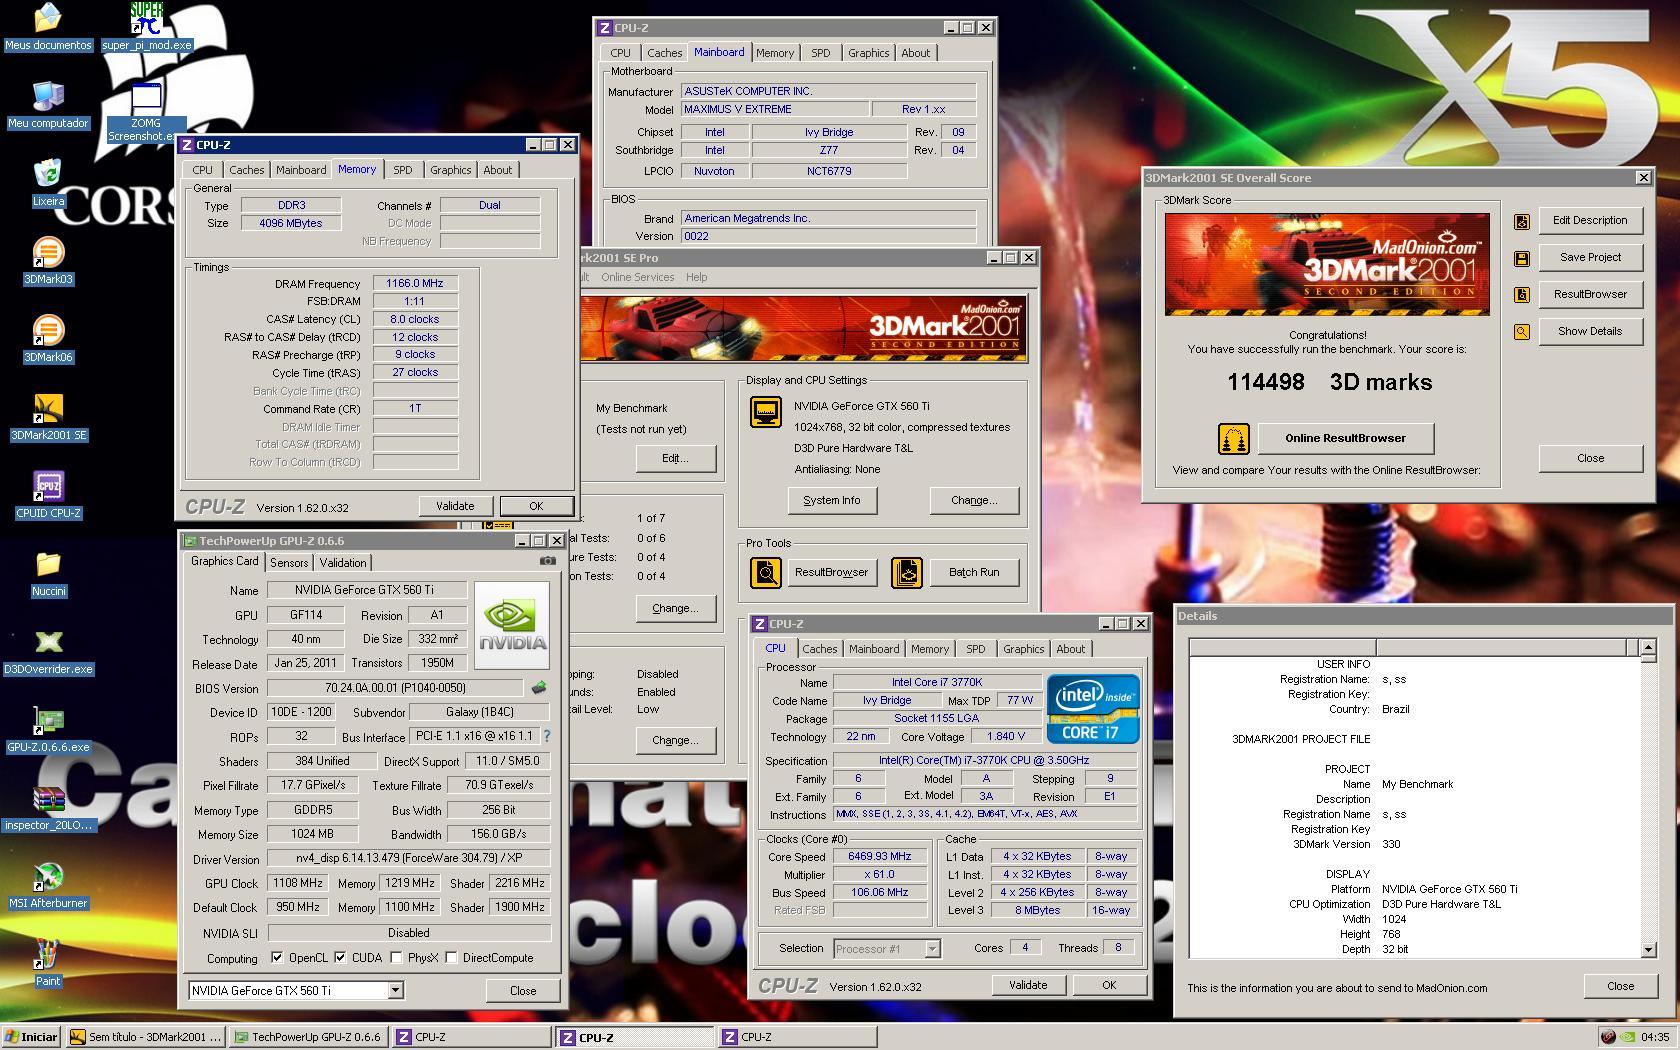Open super_pi_mod.exe desktop icon
The width and height of the screenshot is (1680, 1050).
147,27
